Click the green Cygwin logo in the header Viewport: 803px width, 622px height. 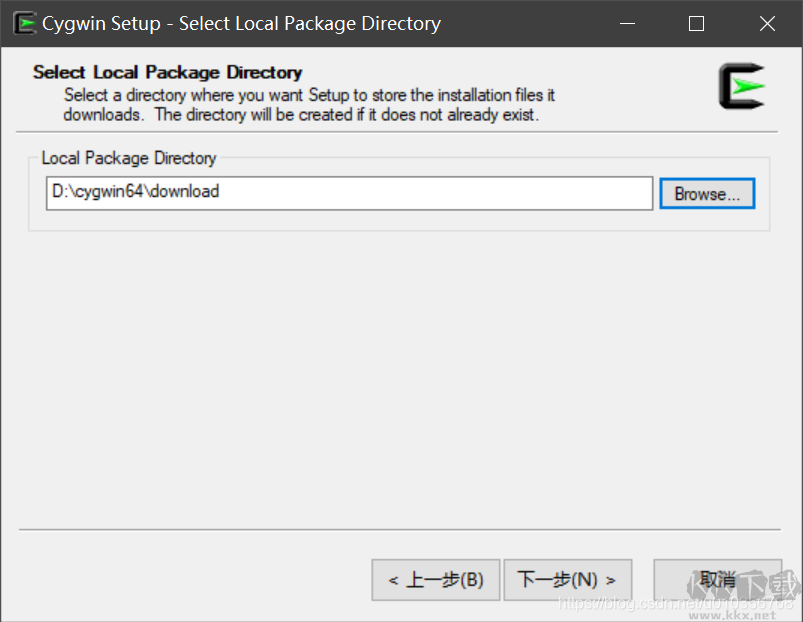(x=741, y=87)
